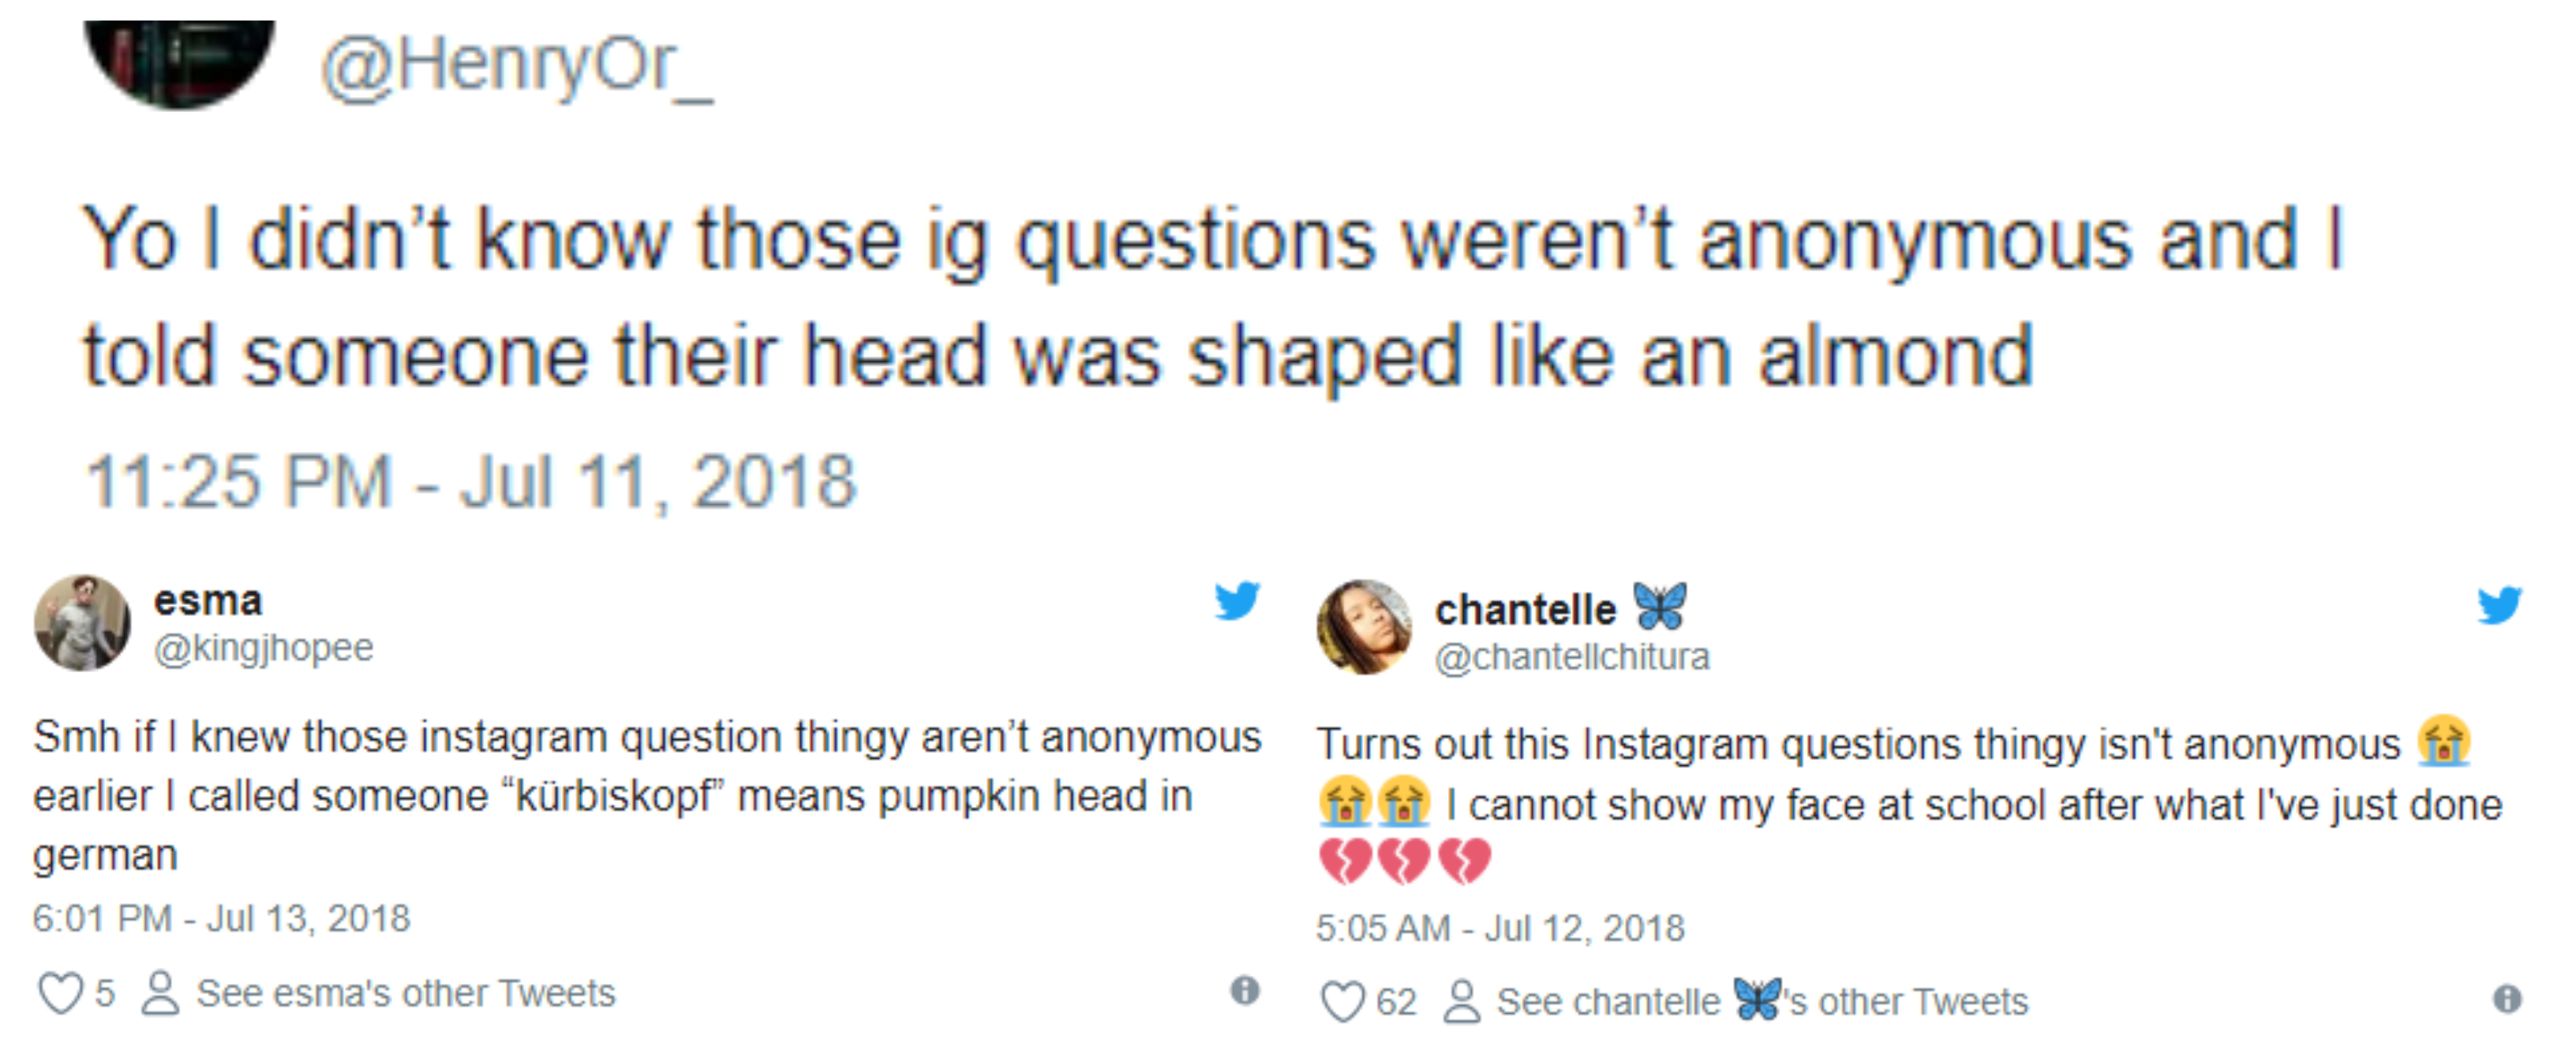Like chantelle's tweet with the heart icon

coord(1342,1001)
